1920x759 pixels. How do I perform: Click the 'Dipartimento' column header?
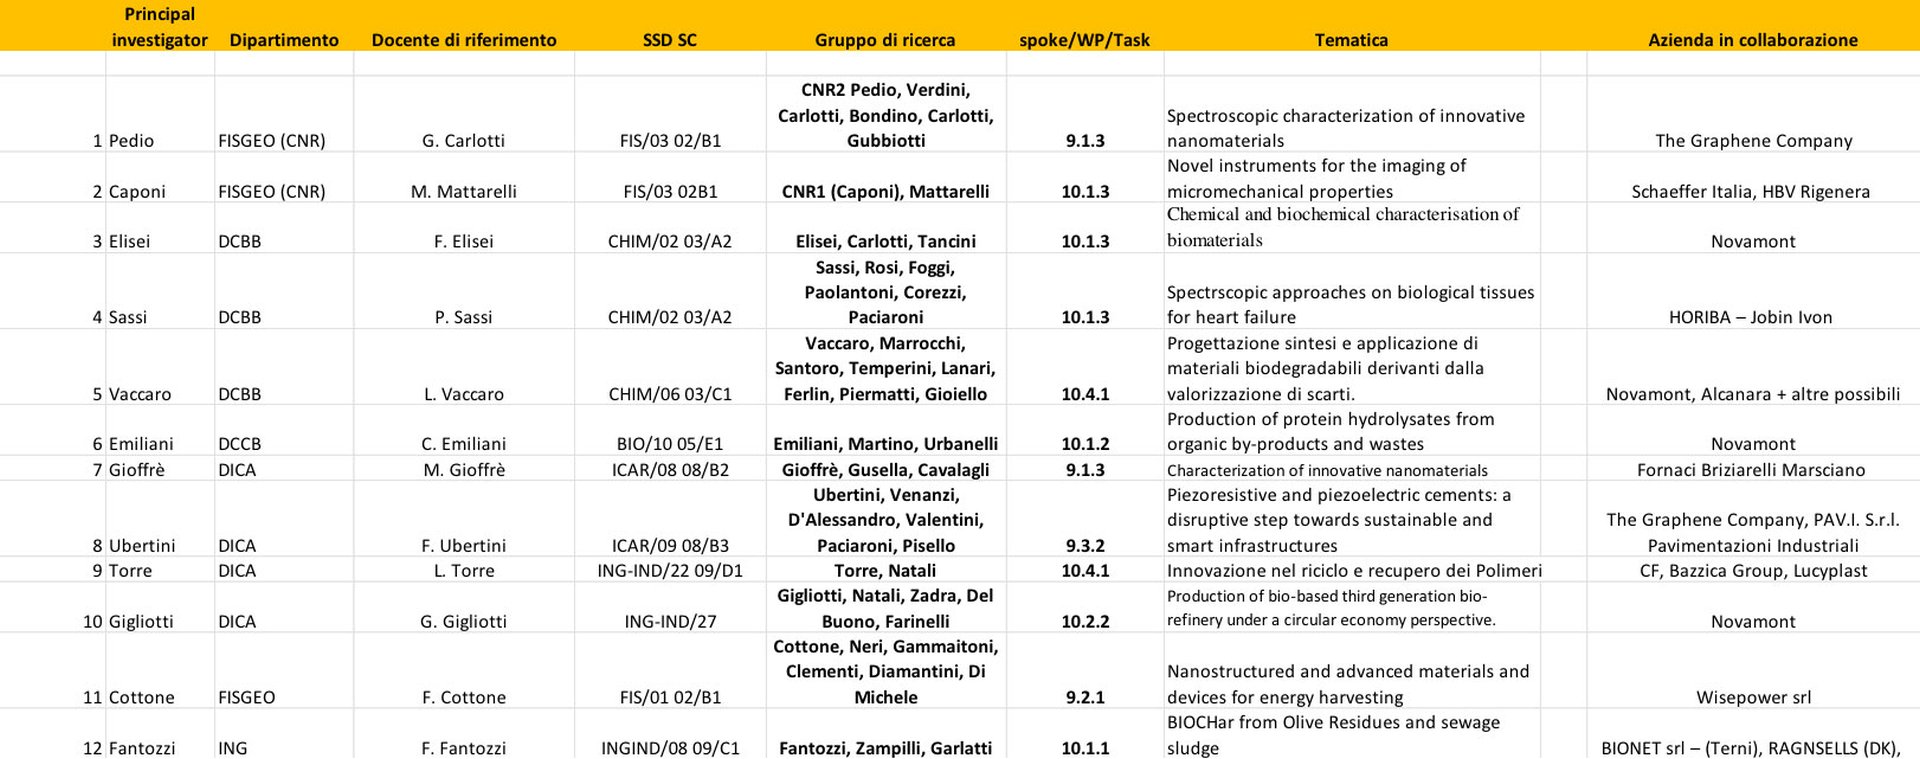coord(284,40)
